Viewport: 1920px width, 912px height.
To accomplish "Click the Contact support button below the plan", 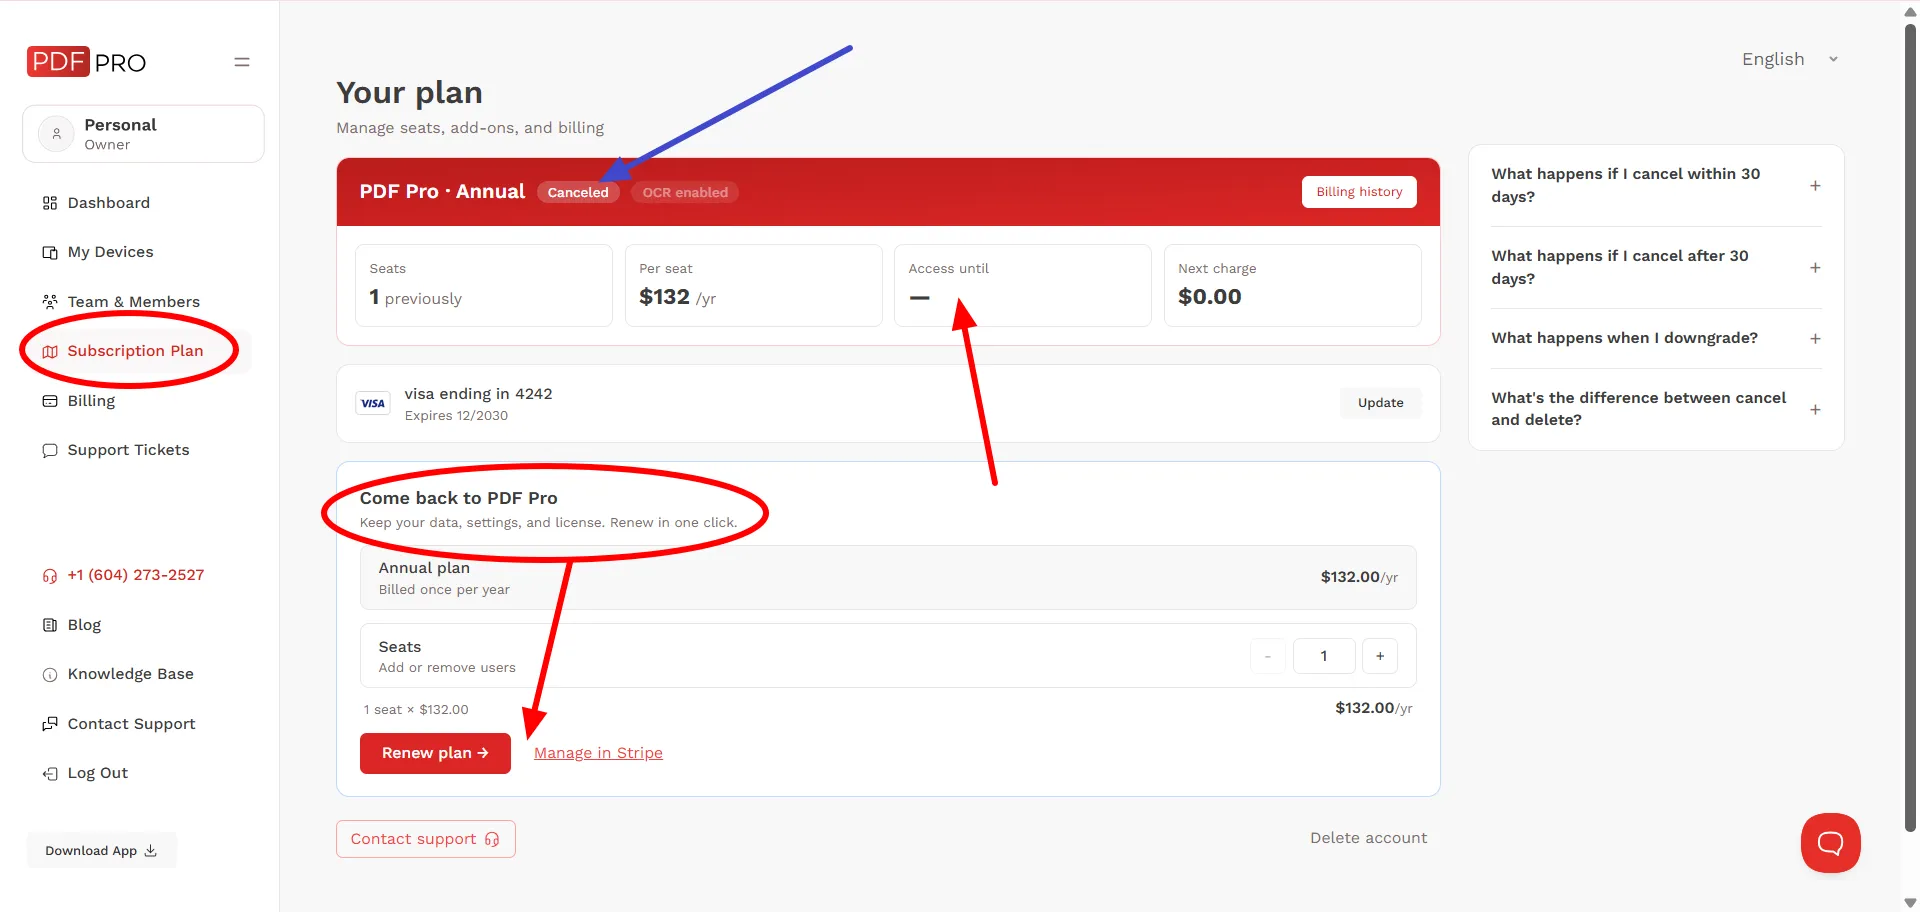I will tap(426, 839).
